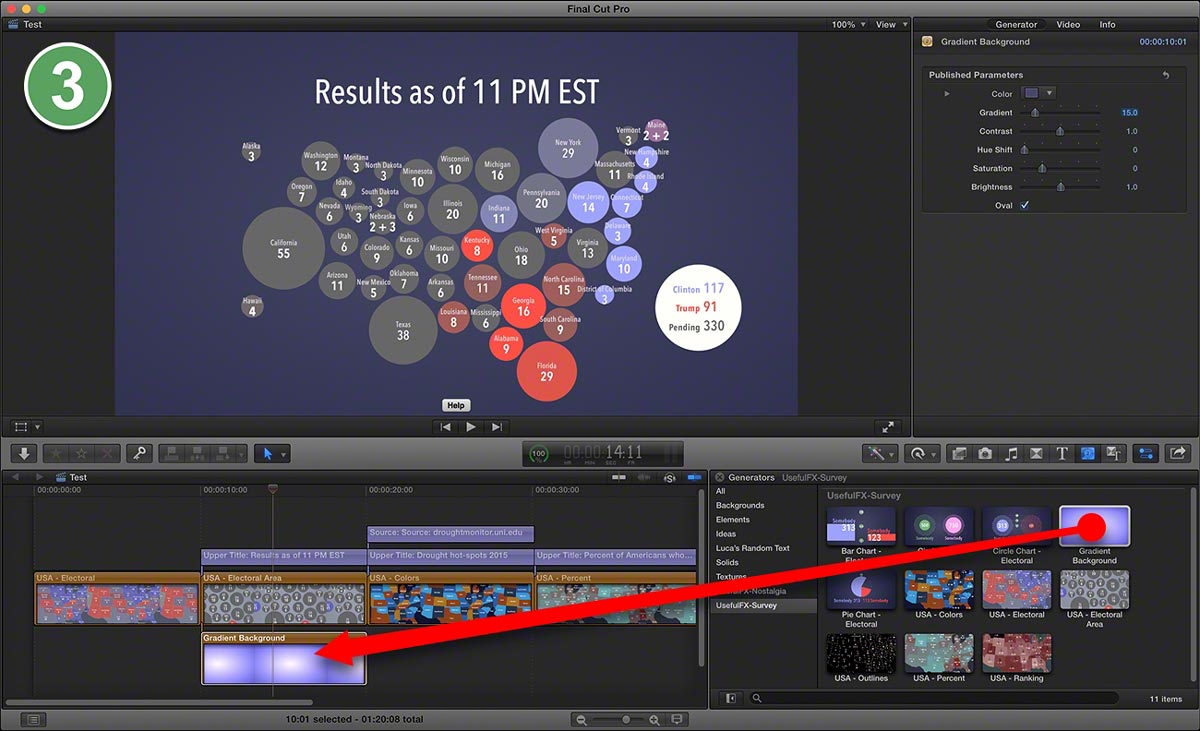Uncheck the Oval checkbox
The width and height of the screenshot is (1200, 731).
pyautogui.click(x=1024, y=205)
